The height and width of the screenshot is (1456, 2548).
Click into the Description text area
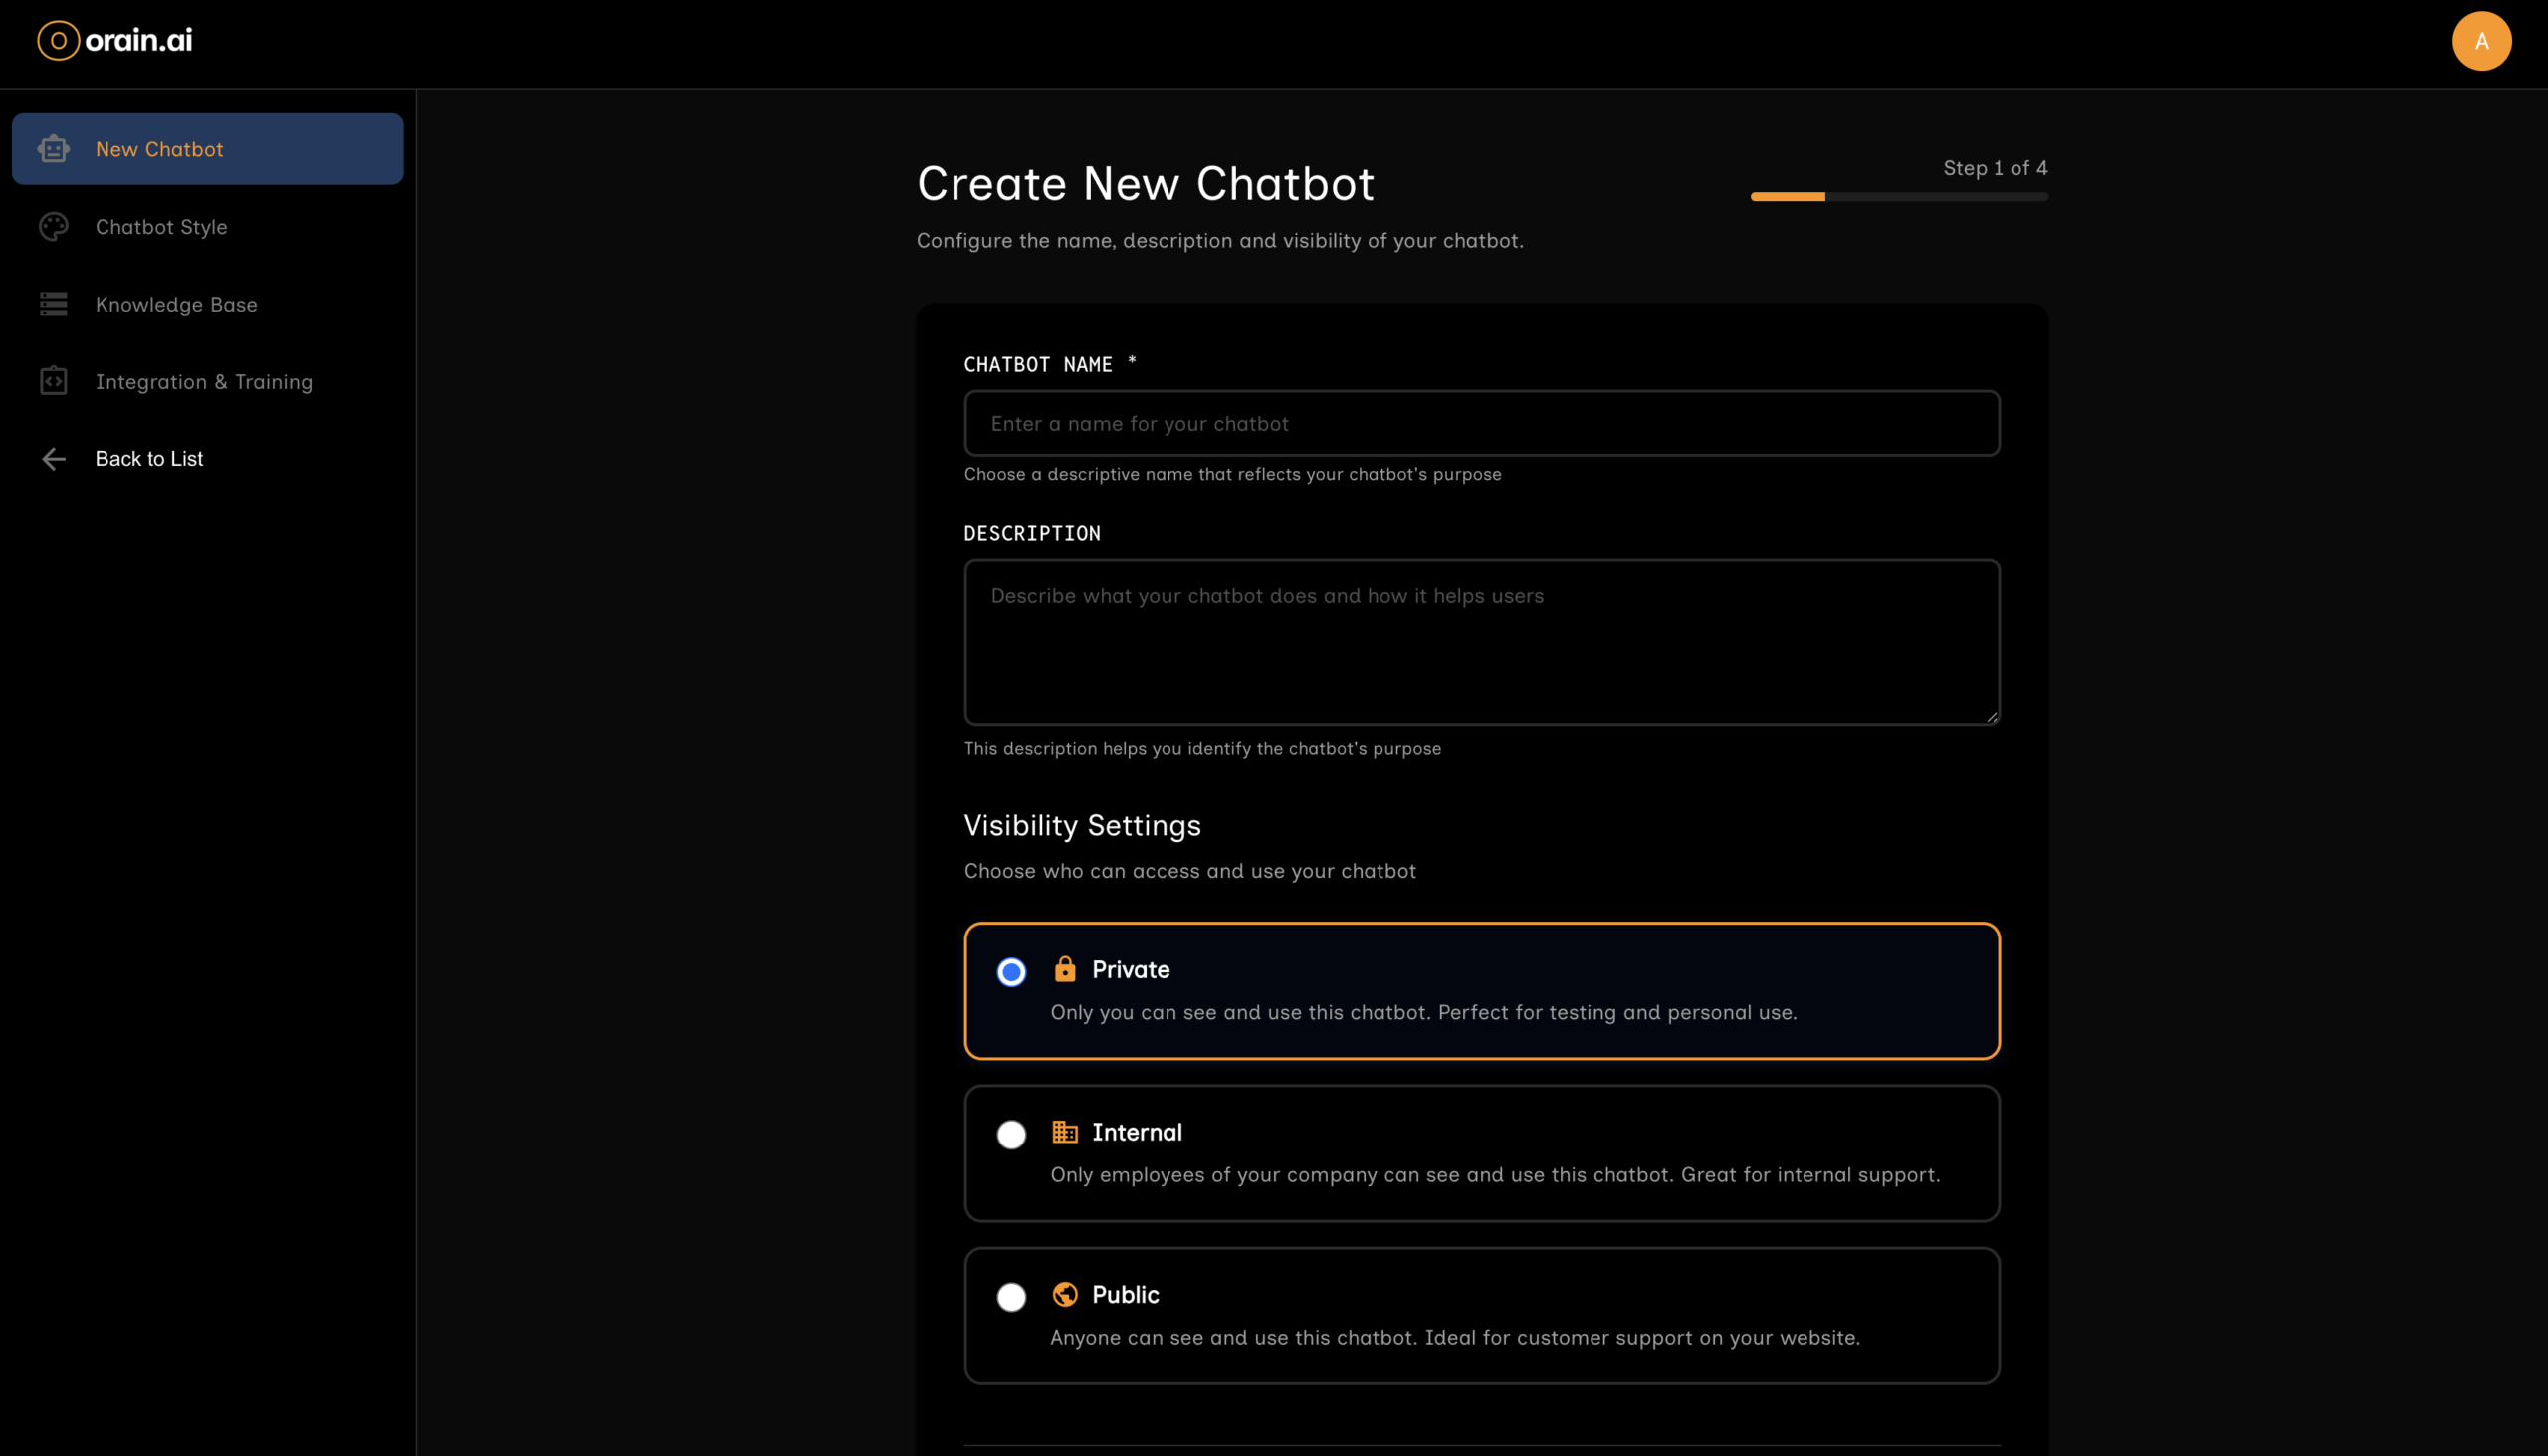(x=1481, y=642)
